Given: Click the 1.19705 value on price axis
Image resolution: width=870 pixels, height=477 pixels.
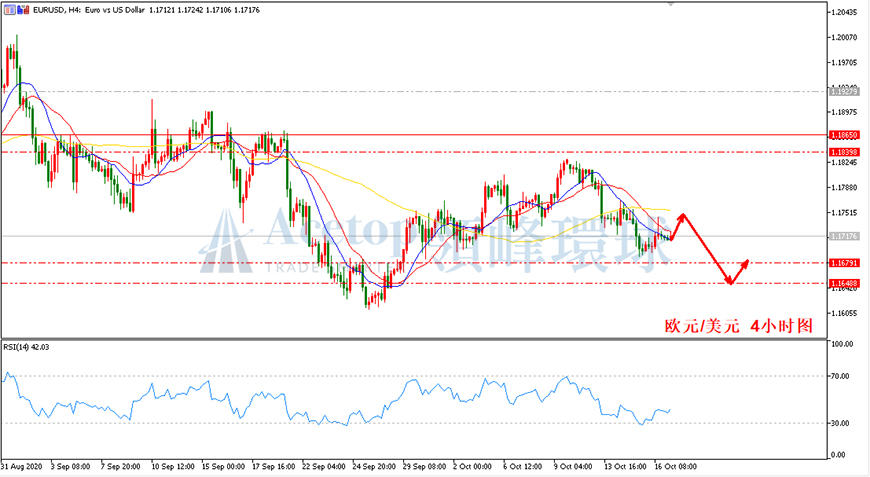Looking at the screenshot, I should [844, 62].
